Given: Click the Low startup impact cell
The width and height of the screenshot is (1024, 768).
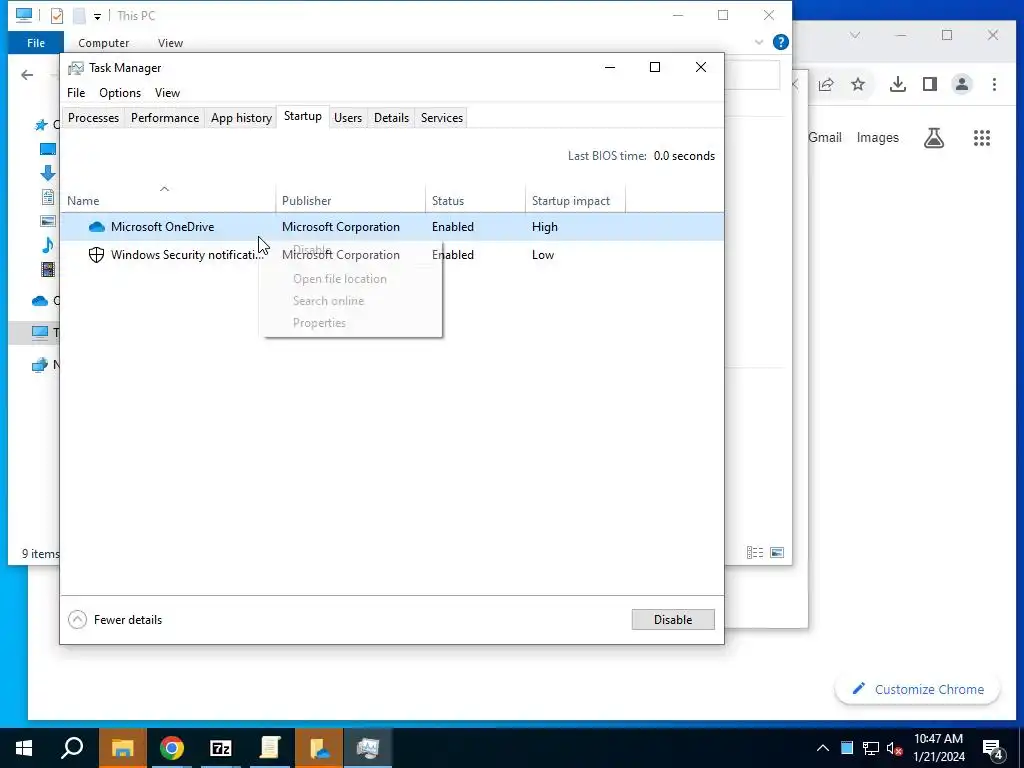Looking at the screenshot, I should [543, 255].
